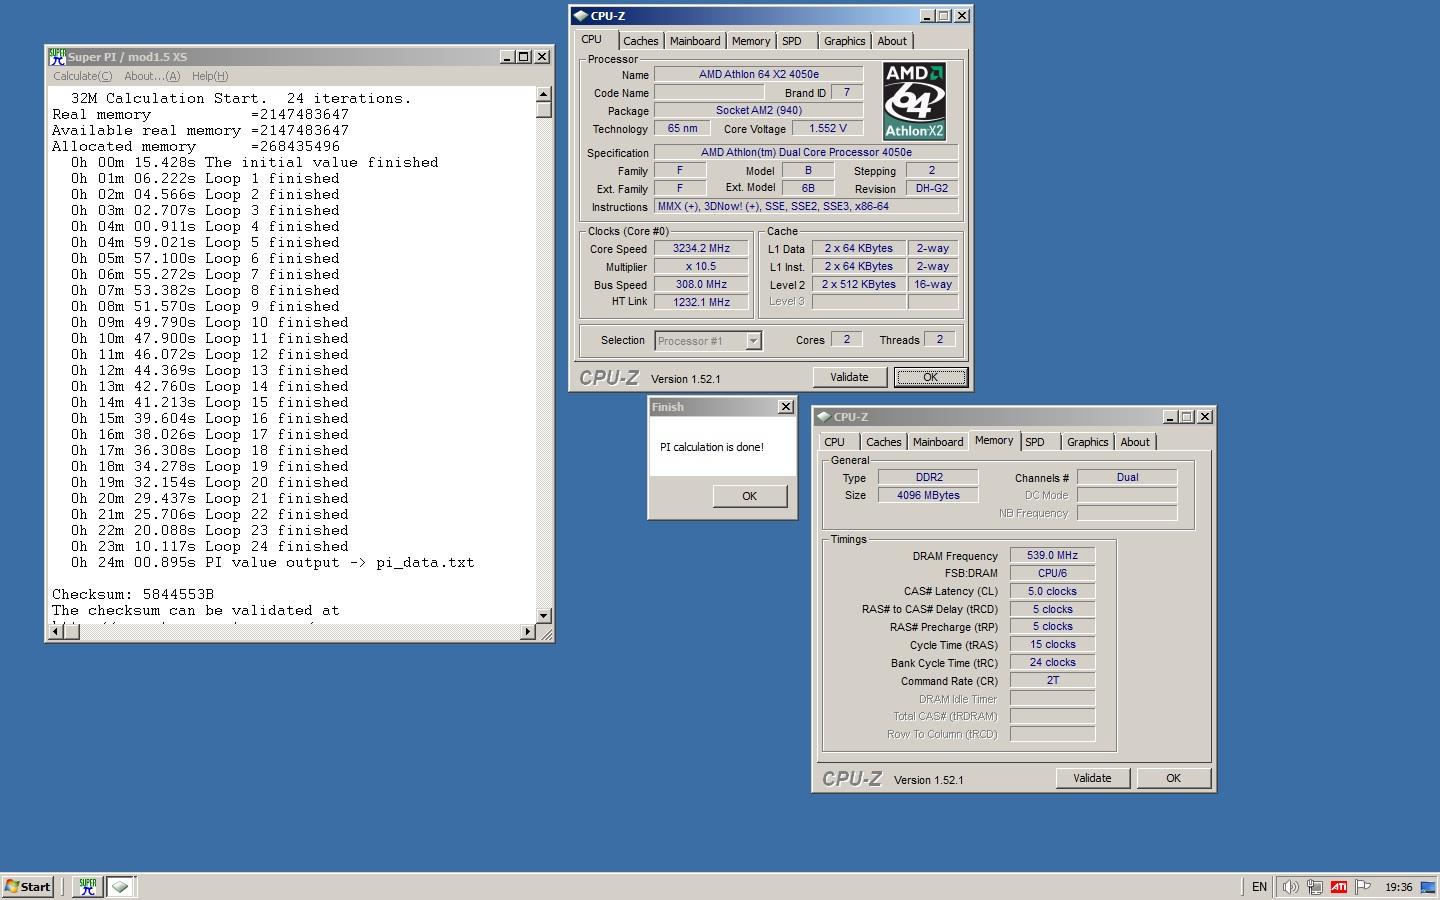Click the red ATI tray icon
This screenshot has height=900, width=1440.
[x=1338, y=887]
